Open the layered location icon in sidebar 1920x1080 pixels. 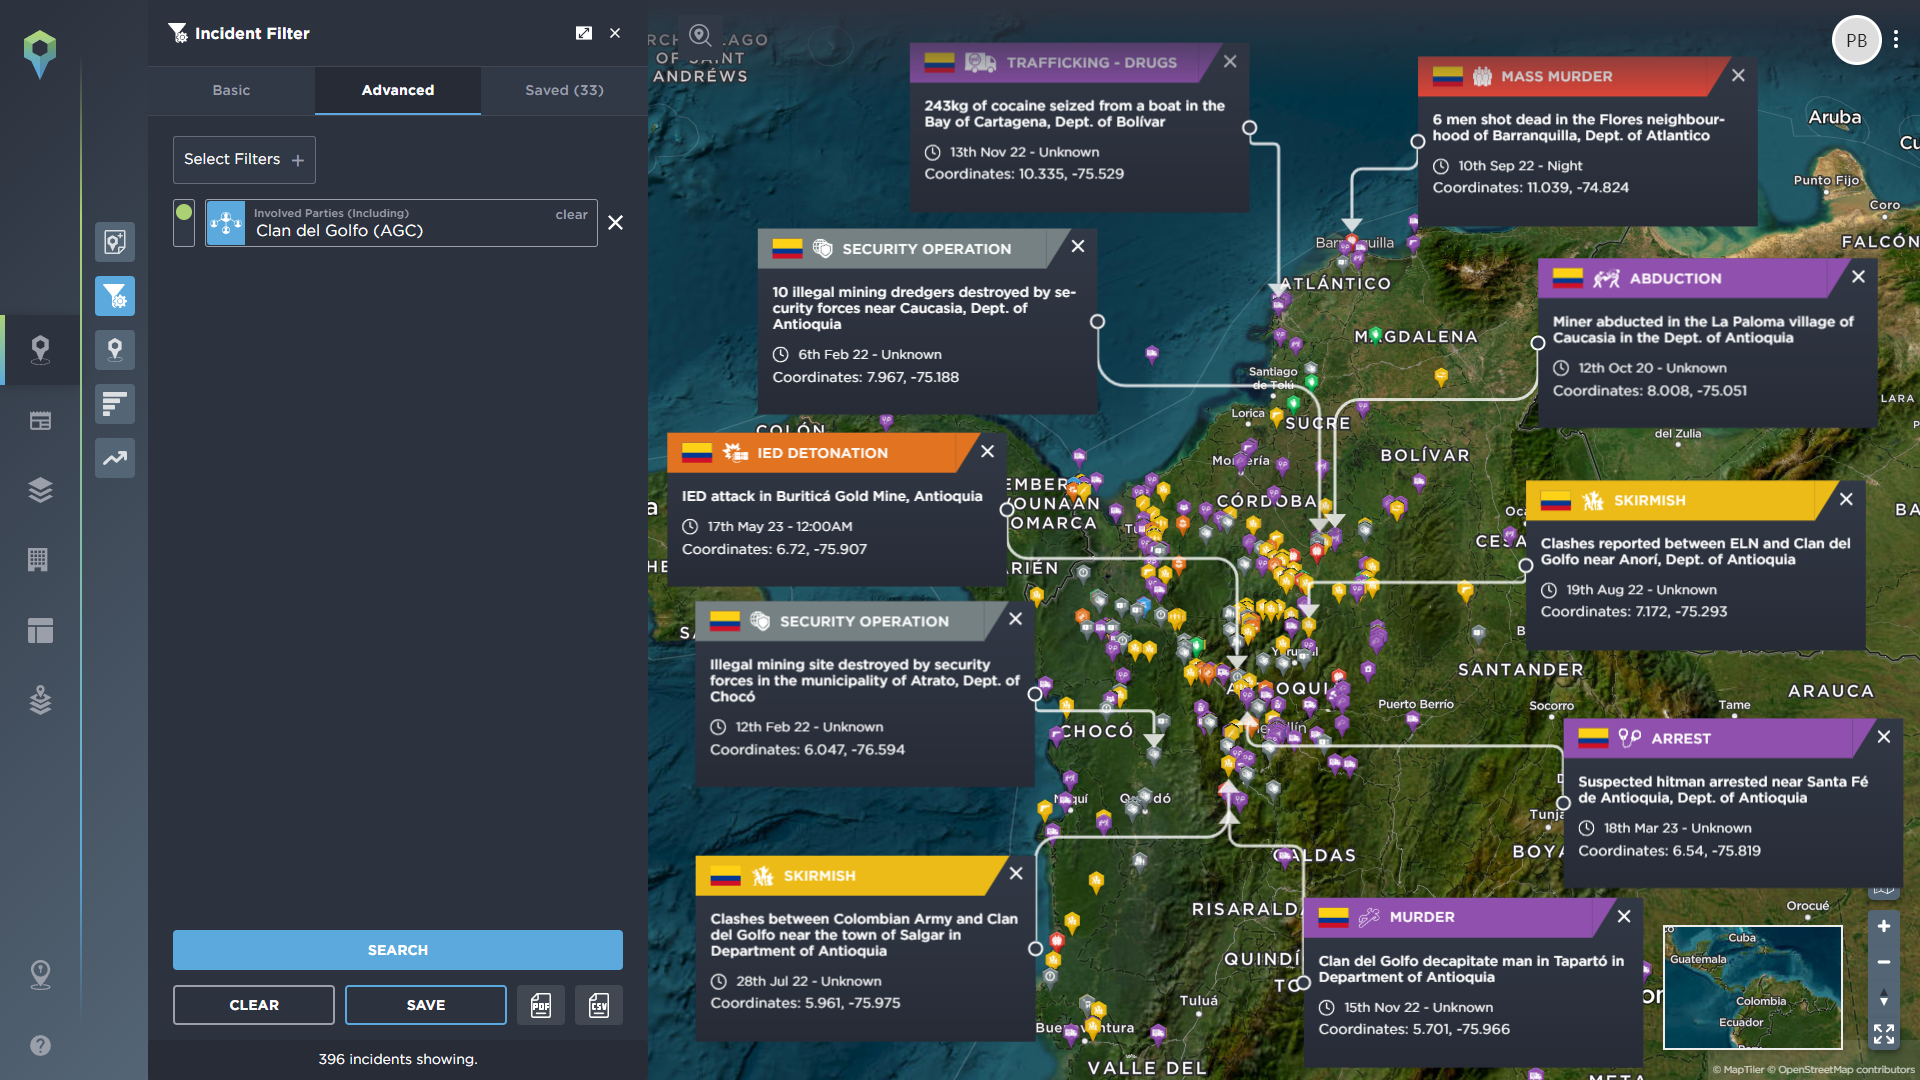click(40, 700)
